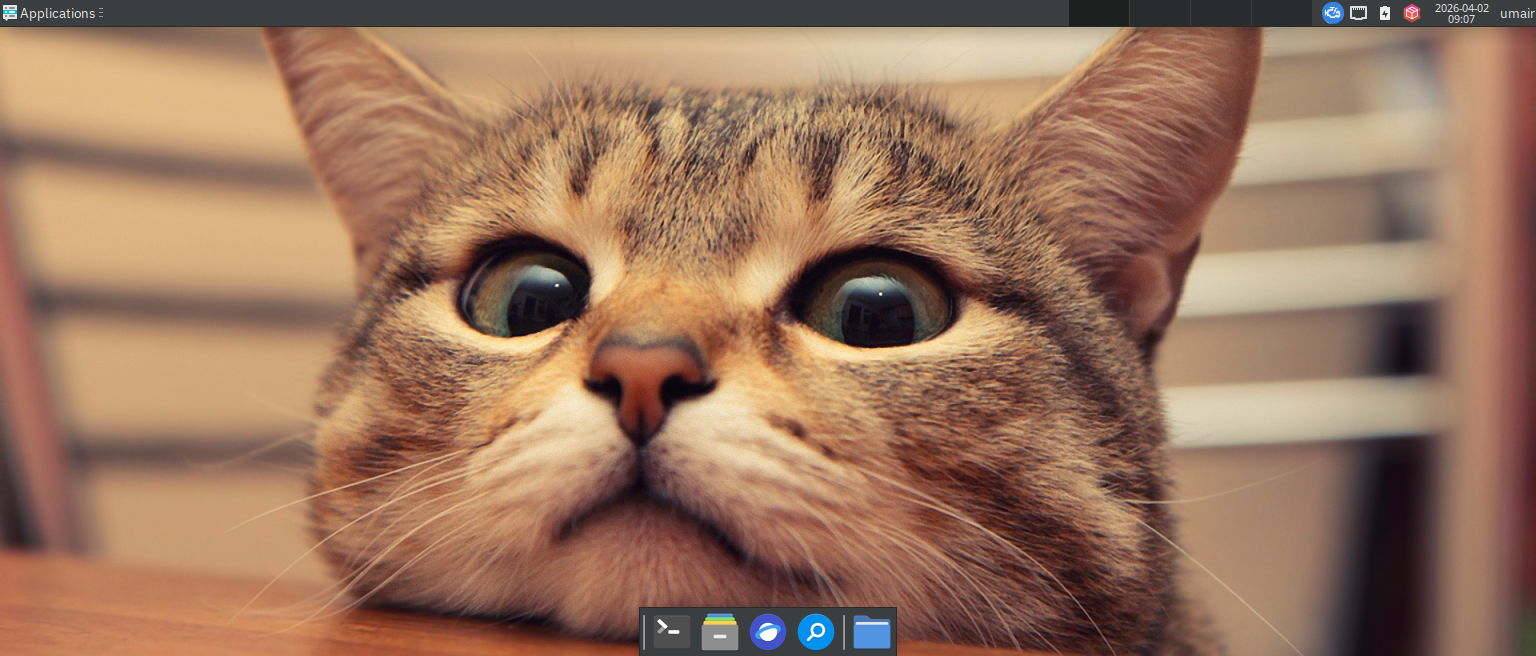Open the file manager drawer icon in dock
The height and width of the screenshot is (656, 1536).
pyautogui.click(x=720, y=632)
